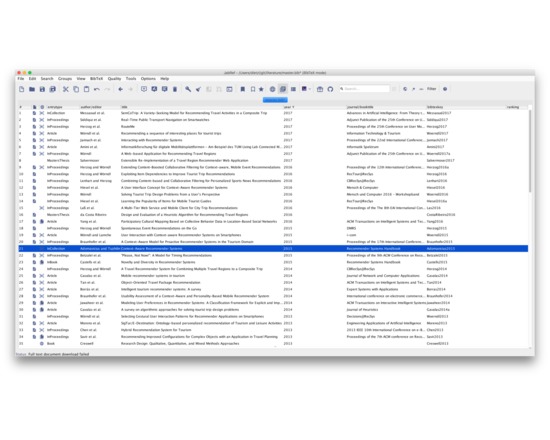
Task: Sort by the year column header
Action: tap(288, 107)
